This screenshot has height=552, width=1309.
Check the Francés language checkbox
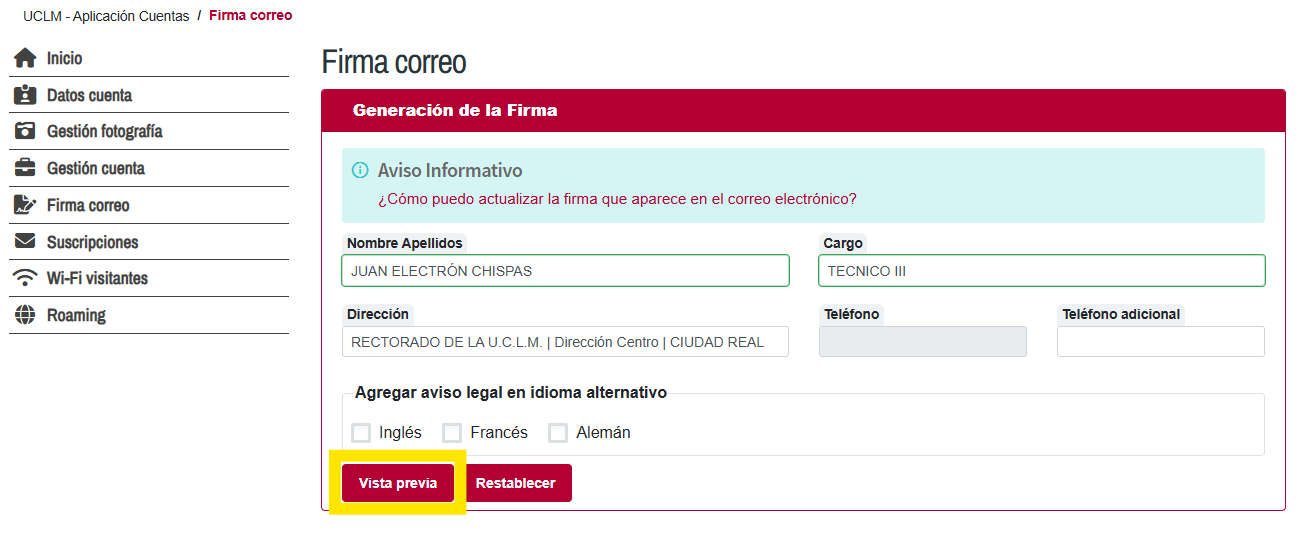tap(452, 433)
